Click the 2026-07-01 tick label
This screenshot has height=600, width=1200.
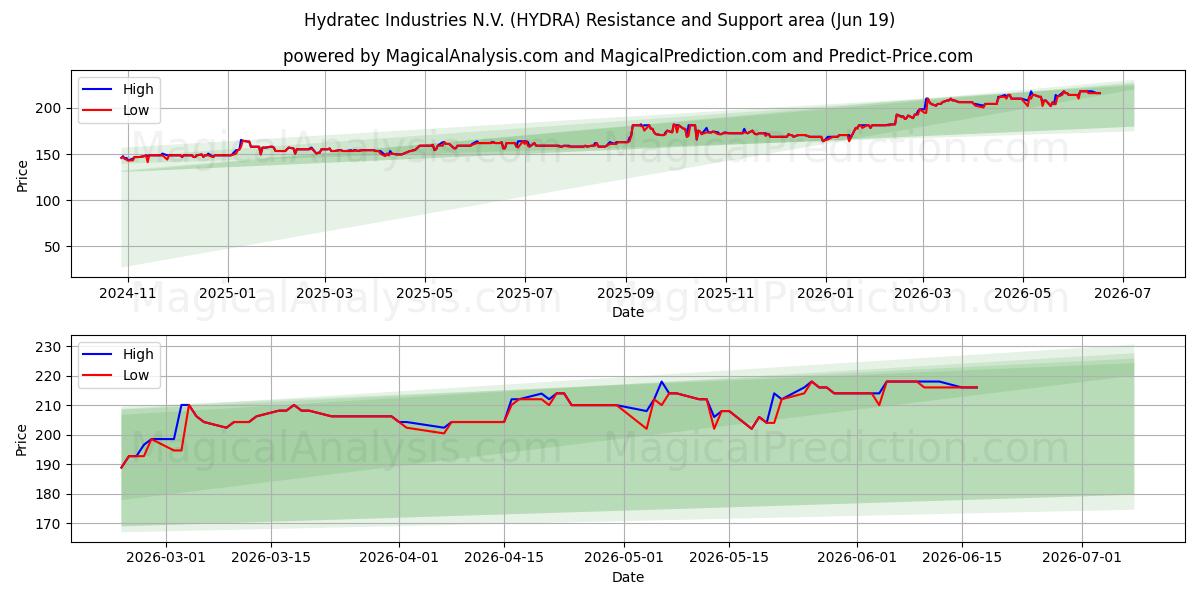(1082, 557)
